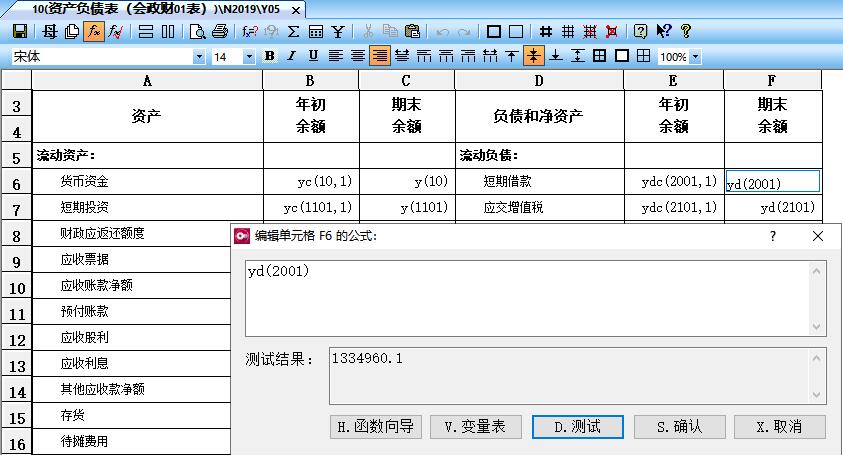This screenshot has width=843, height=455.
Task: Open the font size 14 dropdown
Action: pos(249,57)
